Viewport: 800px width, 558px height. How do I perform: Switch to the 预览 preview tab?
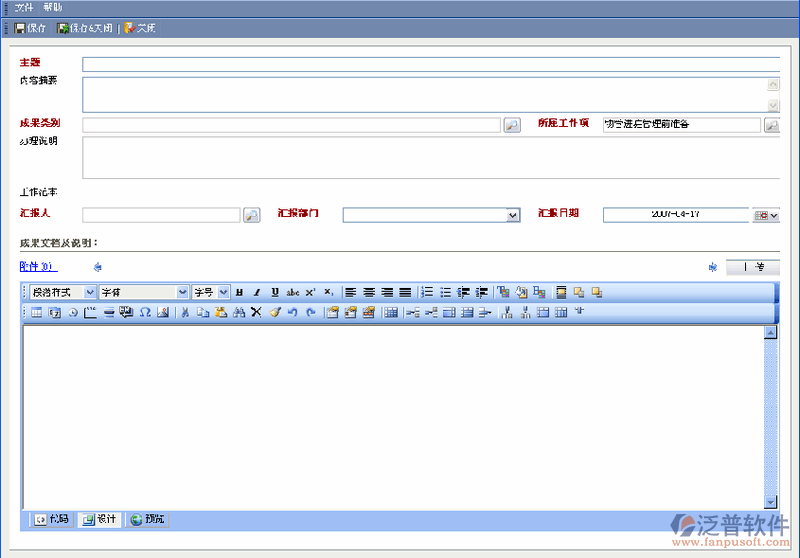[148, 519]
